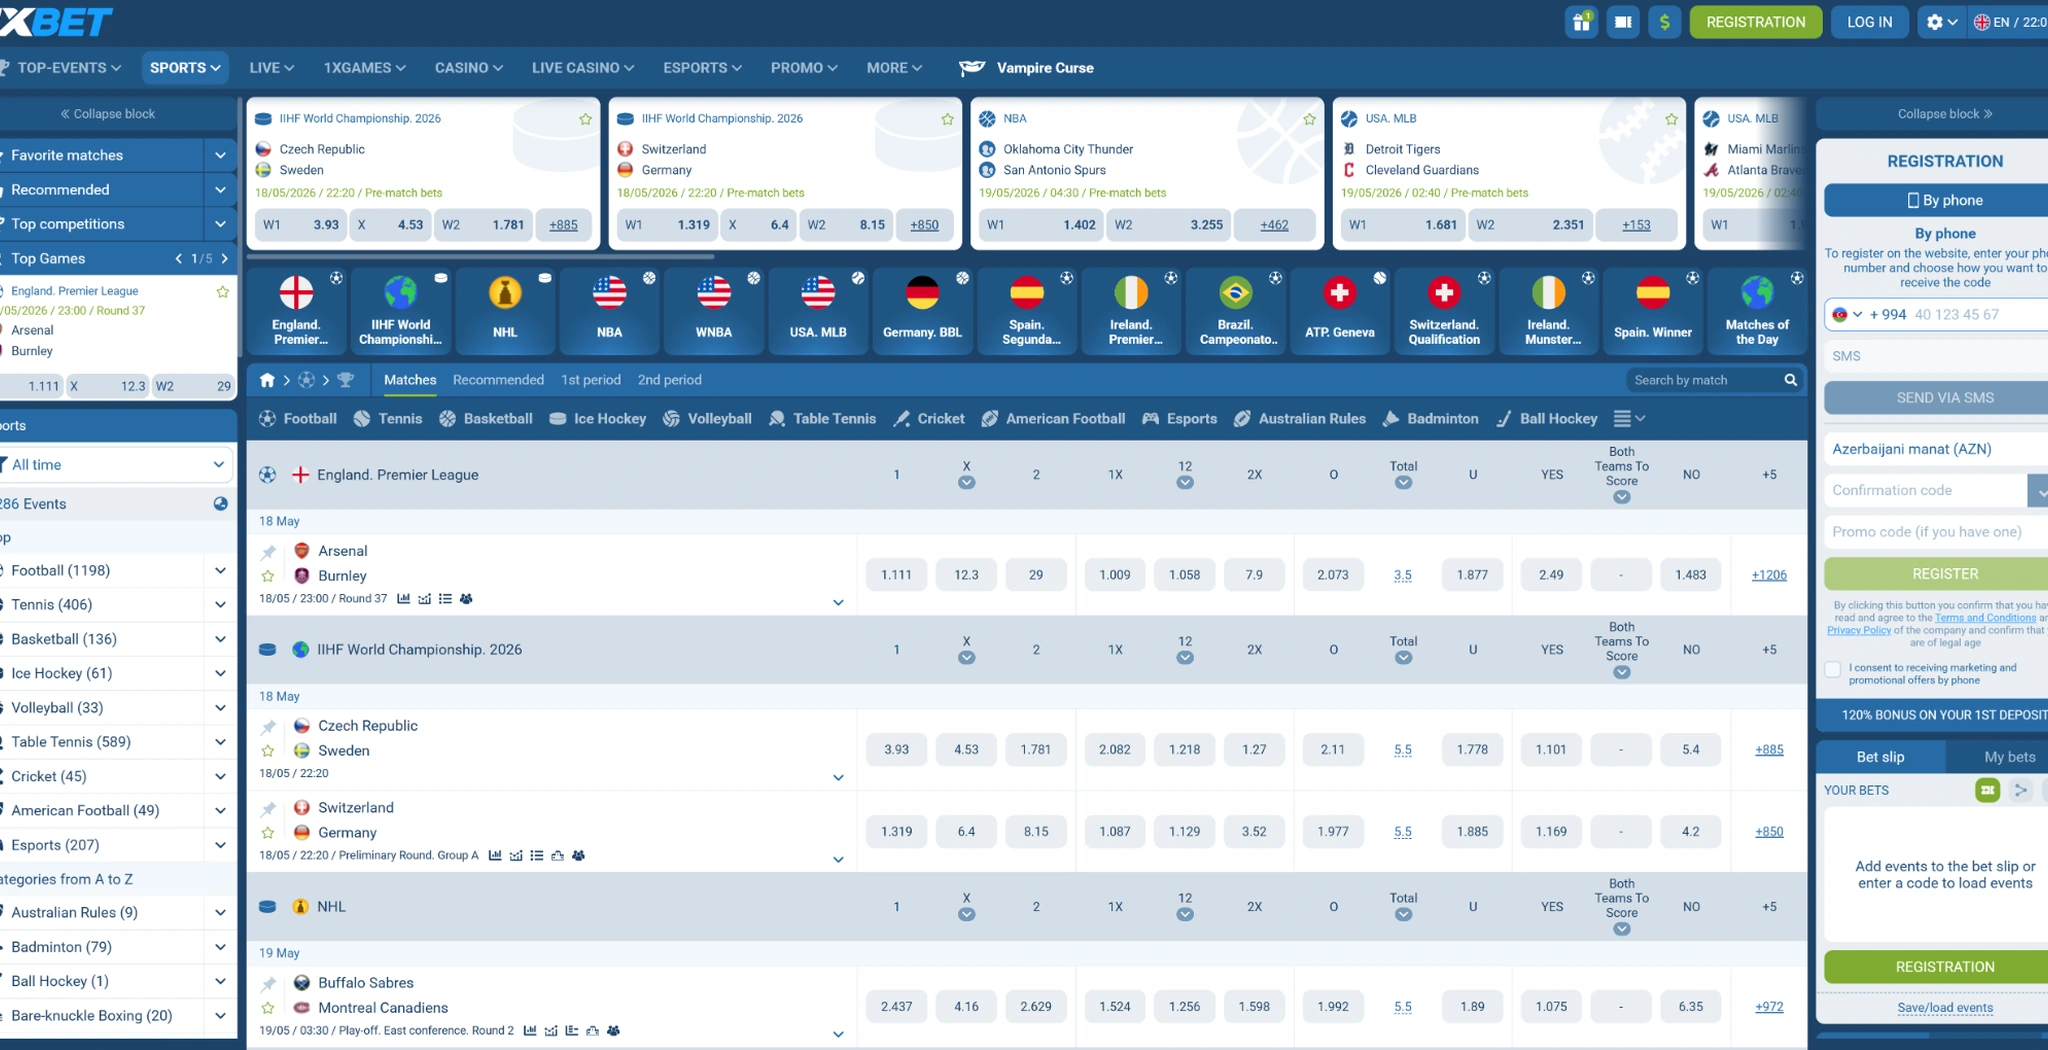The width and height of the screenshot is (2048, 1050).
Task: Open the England Premier League tile
Action: coord(297,310)
